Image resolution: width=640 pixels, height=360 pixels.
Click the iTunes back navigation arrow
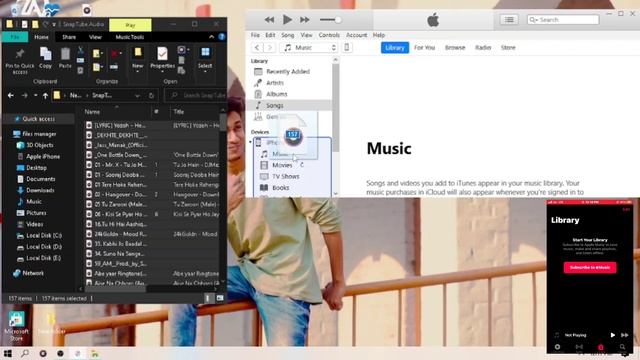tap(257, 48)
